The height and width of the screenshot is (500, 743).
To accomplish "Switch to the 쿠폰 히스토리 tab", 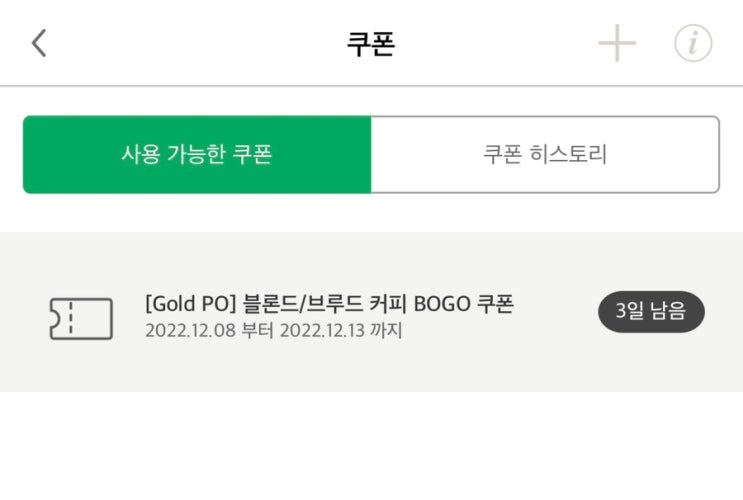I will 545,155.
